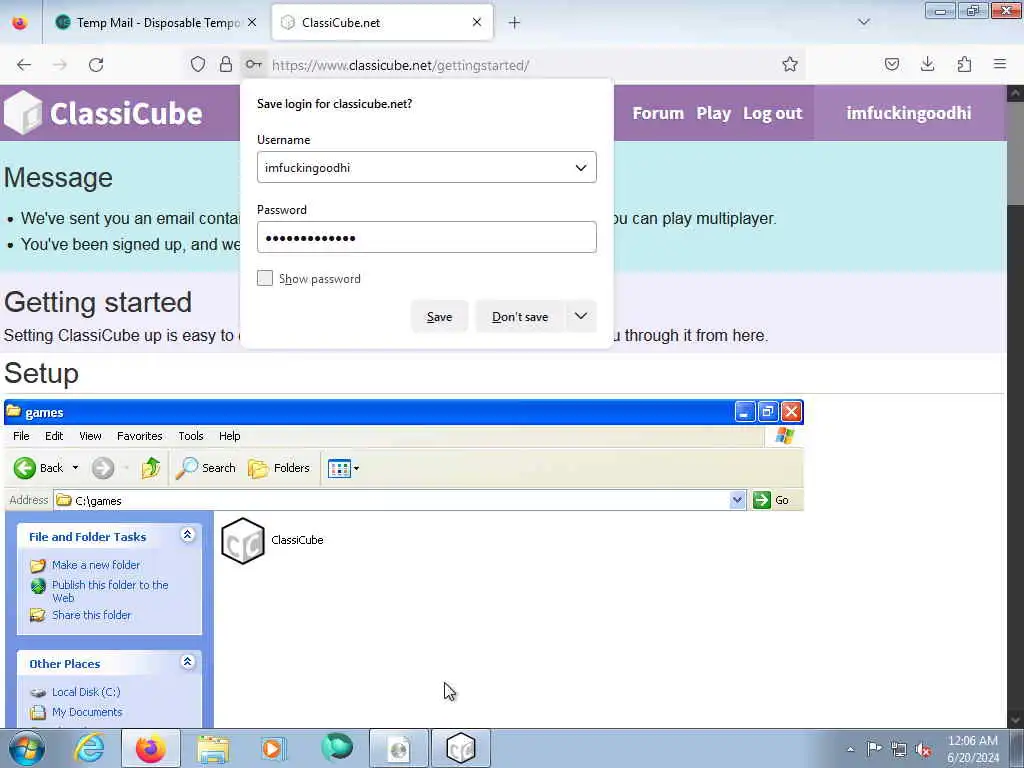This screenshot has height=768, width=1024.
Task: Expand the C:\games address dropdown
Action: coord(737,500)
